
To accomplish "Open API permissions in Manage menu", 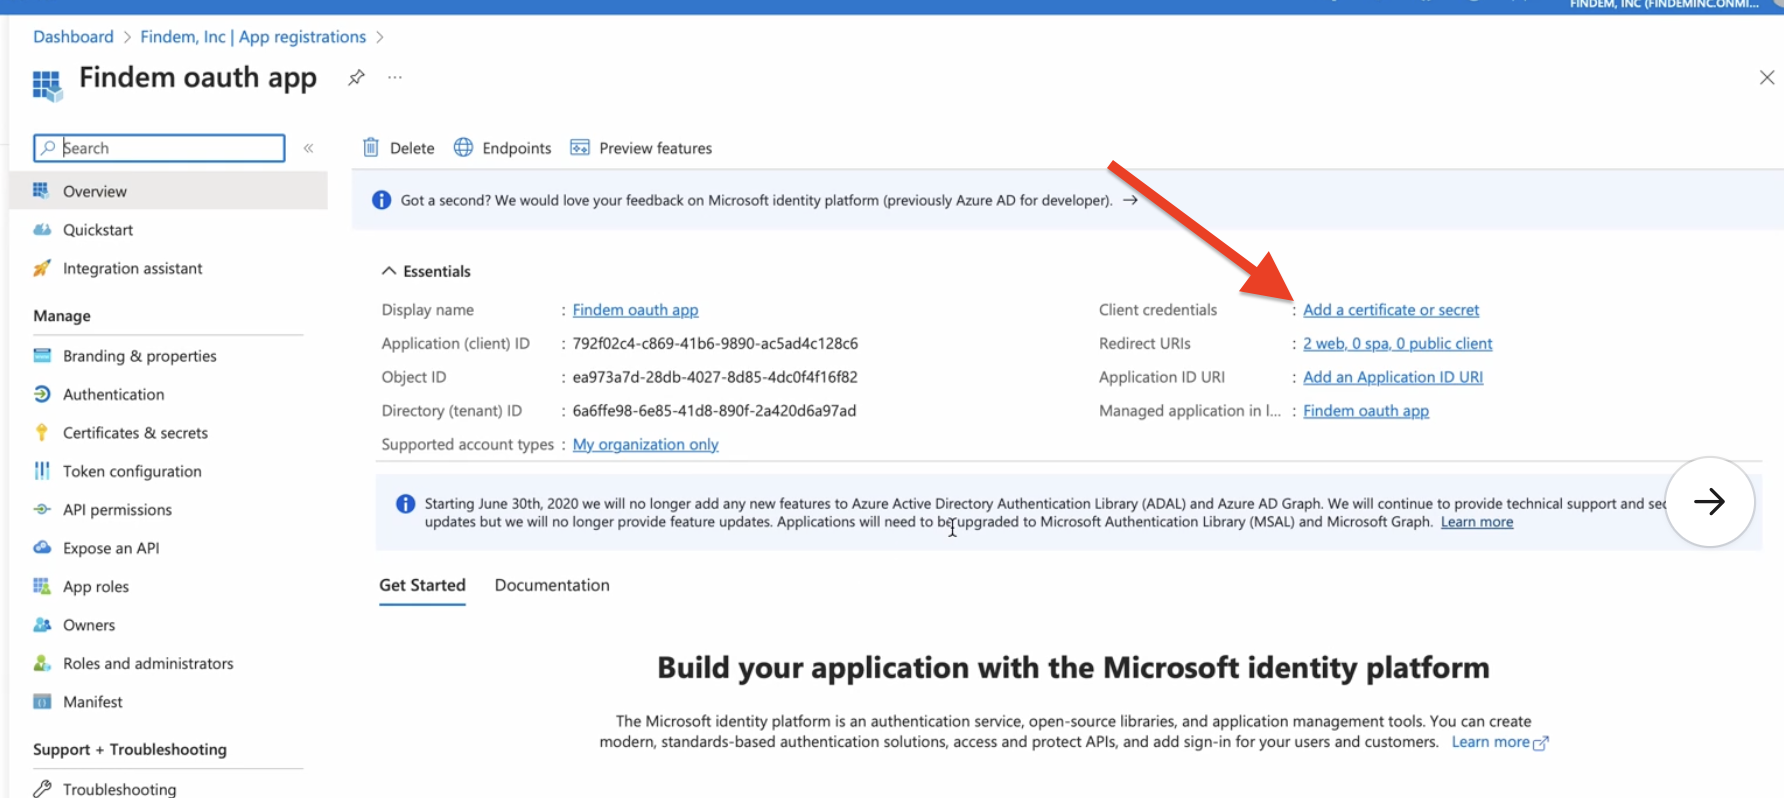I will tap(117, 509).
